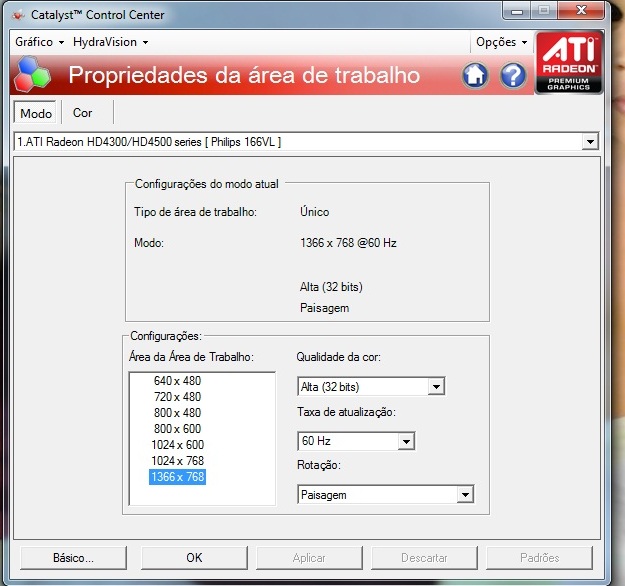Choose 800 x 600 from resolution list
625x586 pixels.
177,429
